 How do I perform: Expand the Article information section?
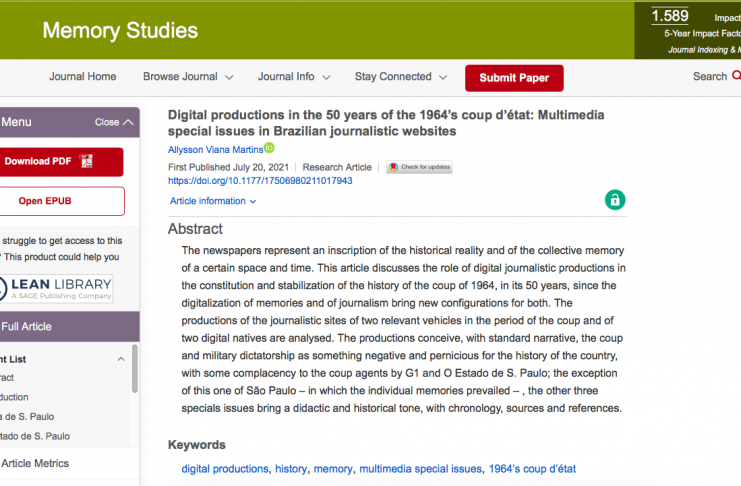click(x=213, y=201)
